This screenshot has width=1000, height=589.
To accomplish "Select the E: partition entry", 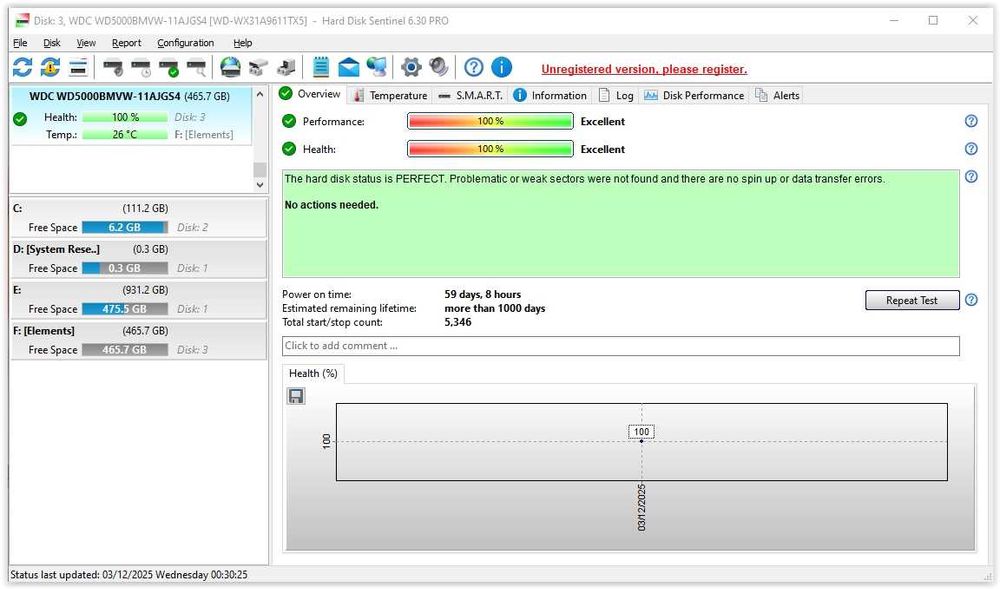I will pyautogui.click(x=139, y=299).
